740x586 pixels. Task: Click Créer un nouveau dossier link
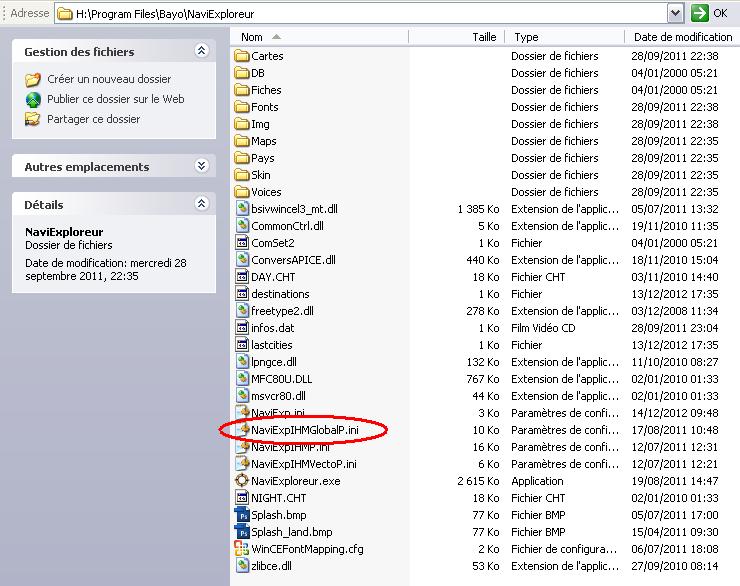(x=109, y=79)
